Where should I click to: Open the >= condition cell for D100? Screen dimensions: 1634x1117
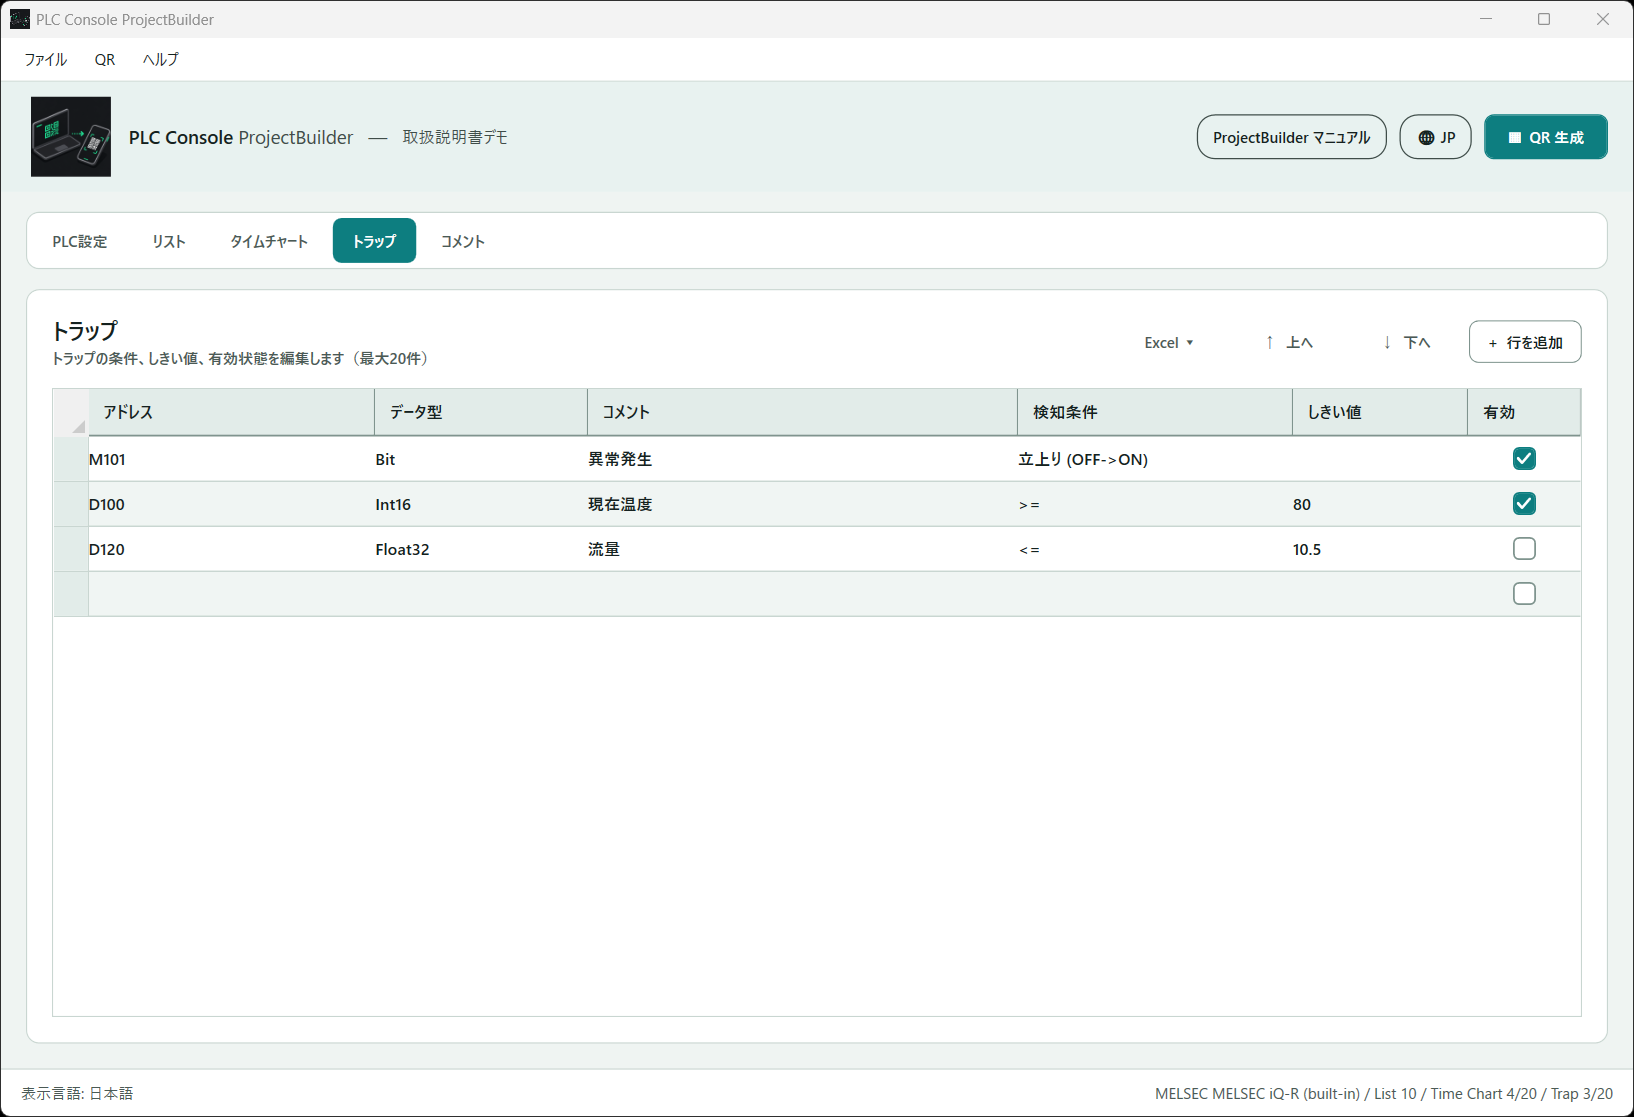point(1155,504)
